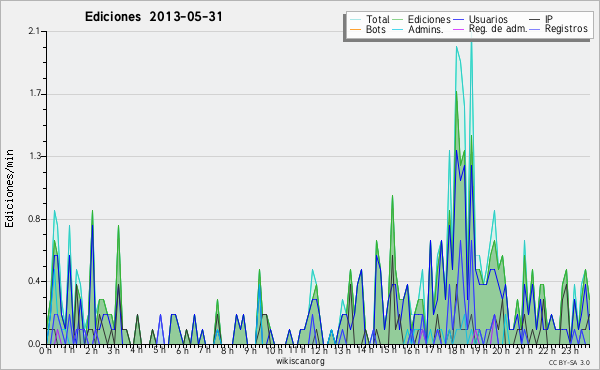
Task: Click the y-axis value 0.4
Action: click(34, 281)
